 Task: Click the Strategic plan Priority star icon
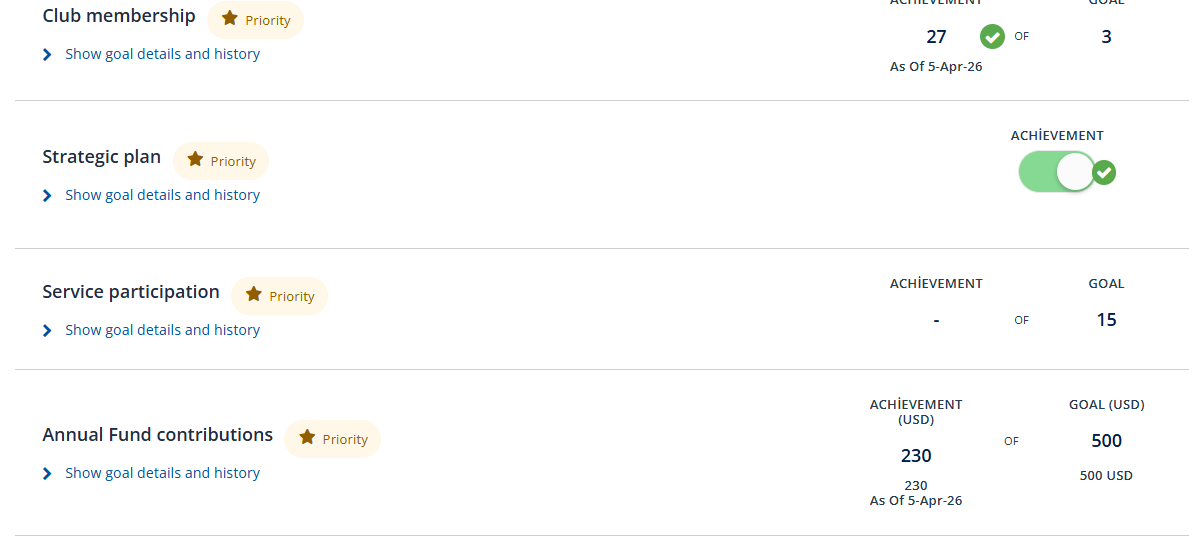[195, 160]
